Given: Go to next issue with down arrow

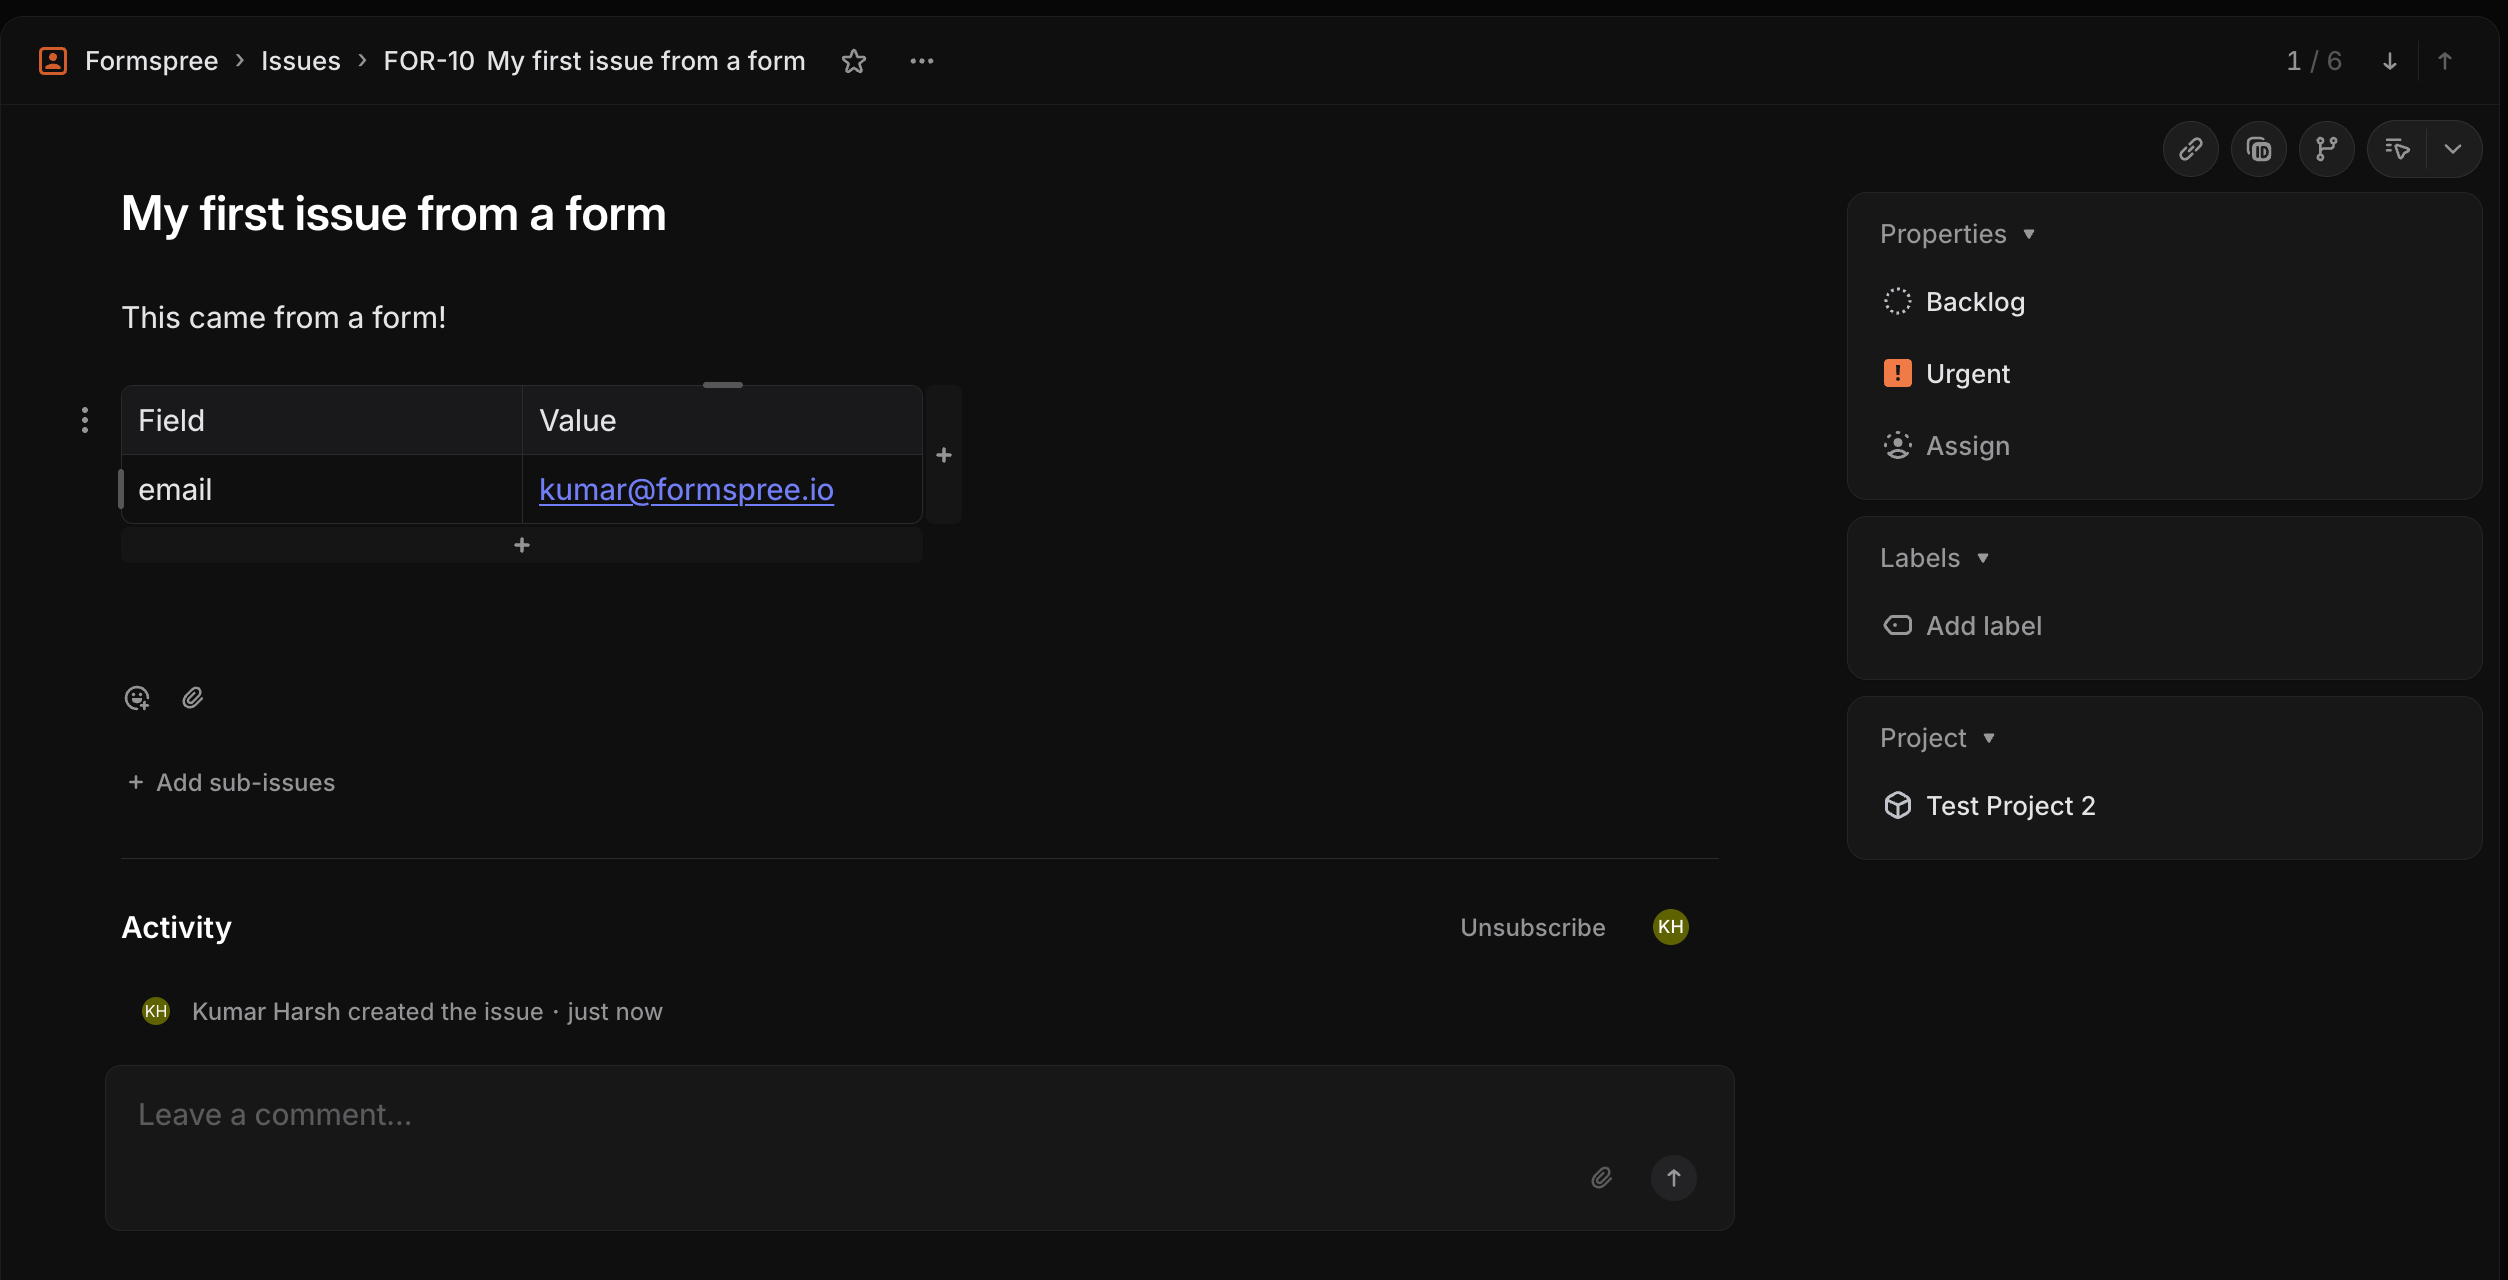Looking at the screenshot, I should [2389, 61].
